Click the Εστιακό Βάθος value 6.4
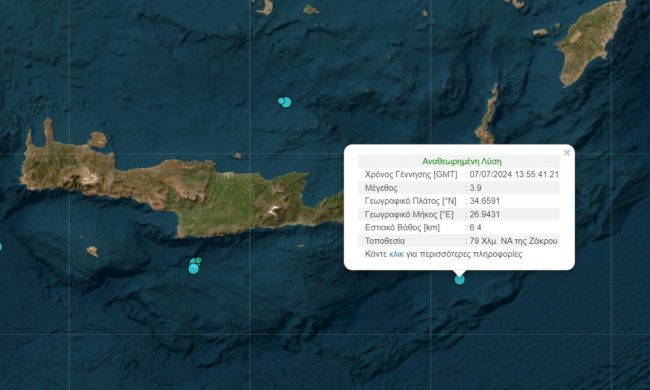Screen dimensions: 650x390 click(x=475, y=228)
